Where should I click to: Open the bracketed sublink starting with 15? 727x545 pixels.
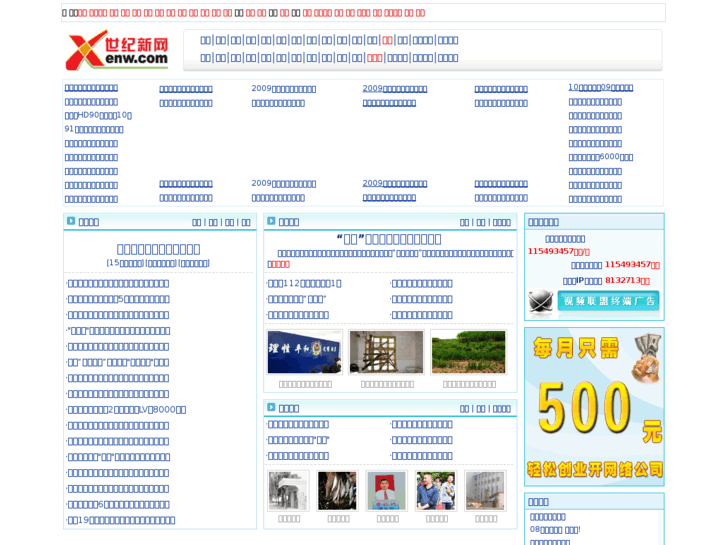coord(125,263)
